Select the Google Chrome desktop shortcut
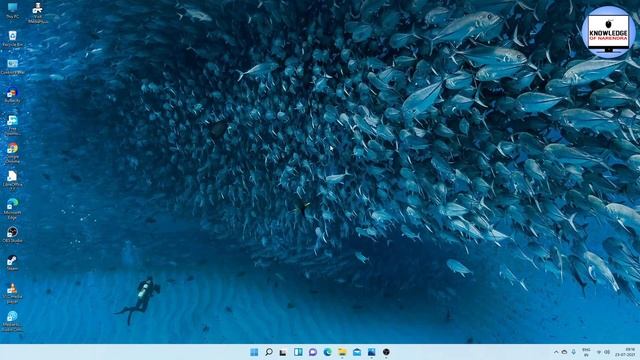The image size is (640, 360). tap(12, 153)
